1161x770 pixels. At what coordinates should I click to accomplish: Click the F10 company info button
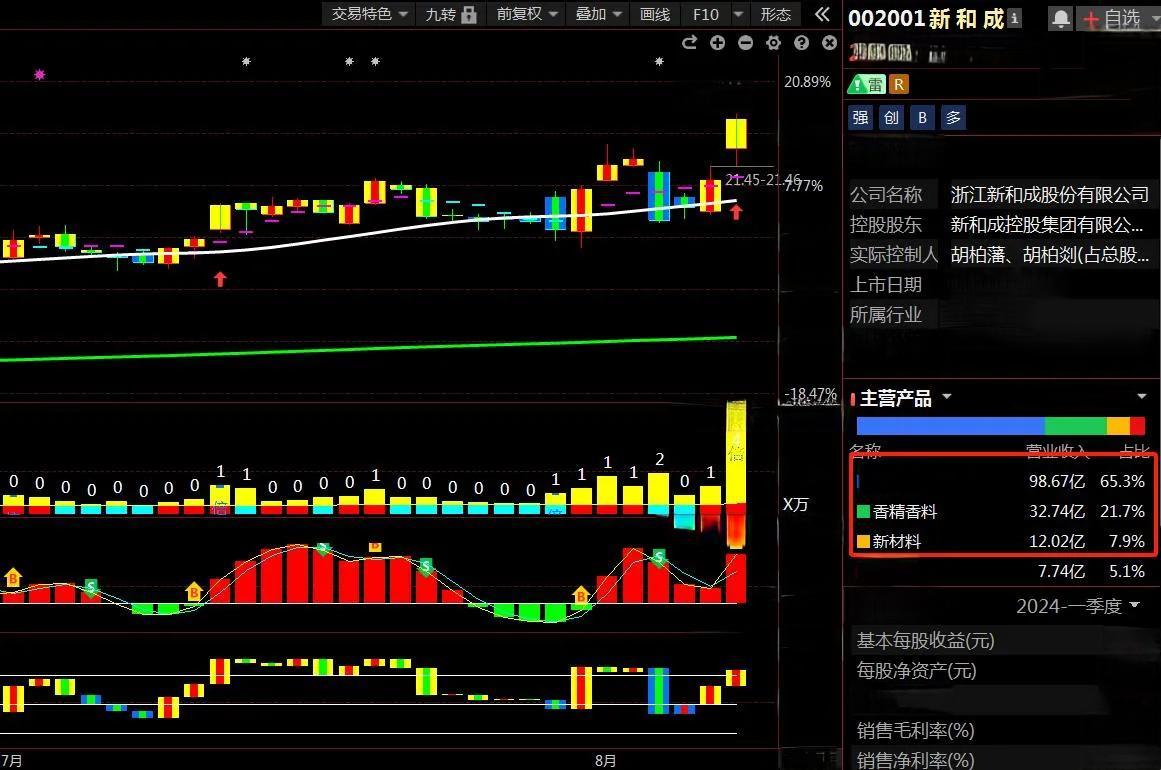tap(706, 14)
